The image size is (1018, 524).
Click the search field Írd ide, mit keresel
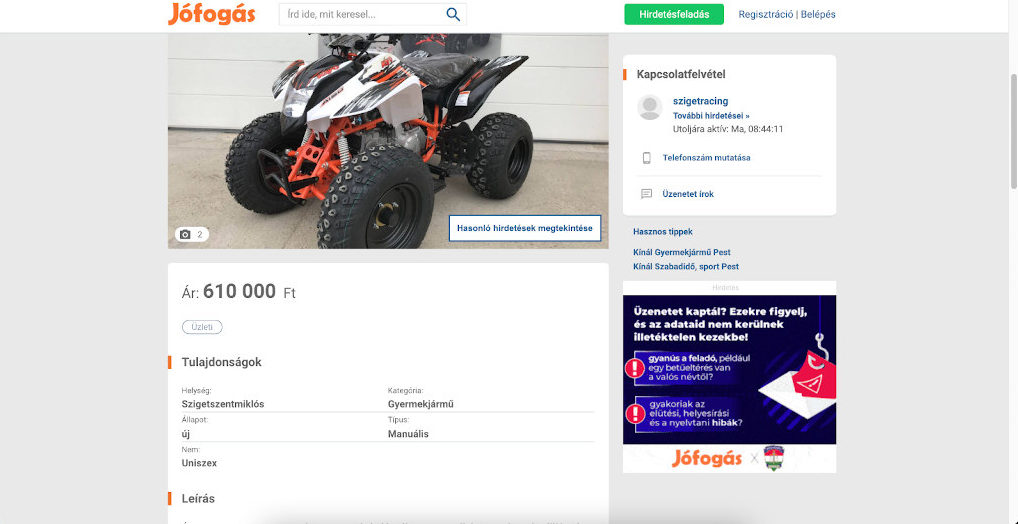click(362, 14)
